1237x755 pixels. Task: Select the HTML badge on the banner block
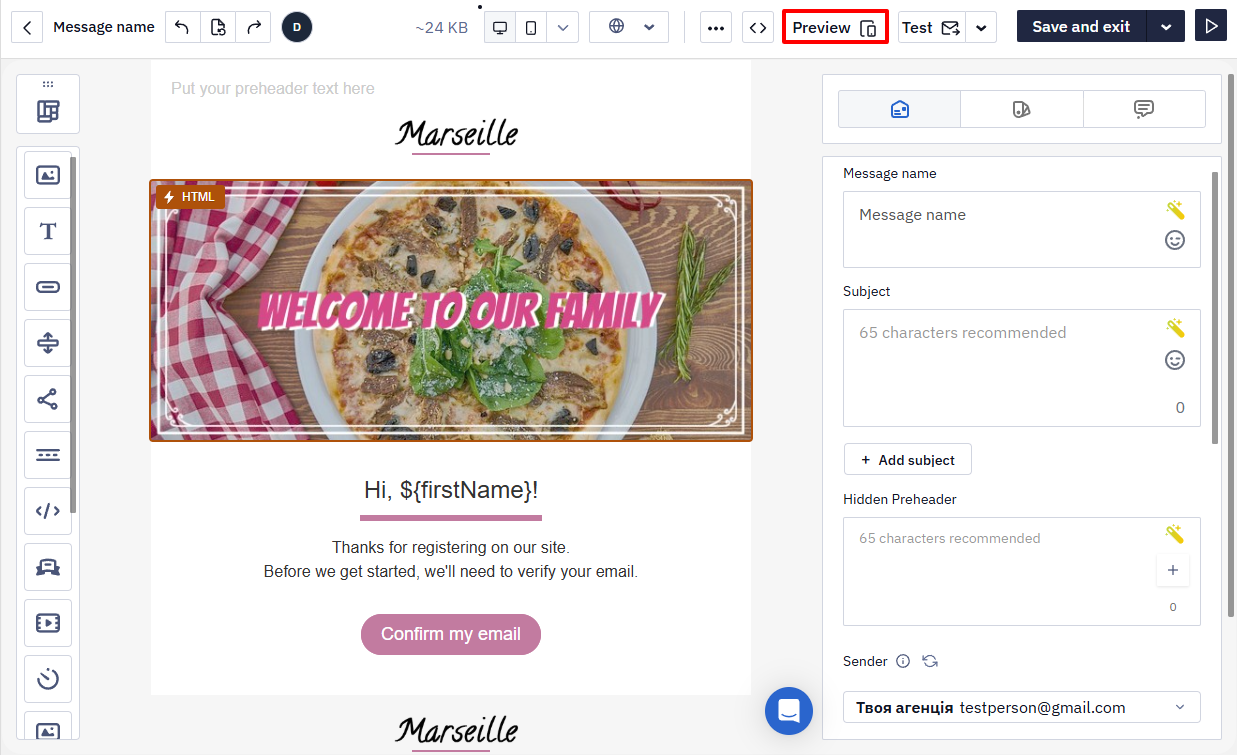190,197
